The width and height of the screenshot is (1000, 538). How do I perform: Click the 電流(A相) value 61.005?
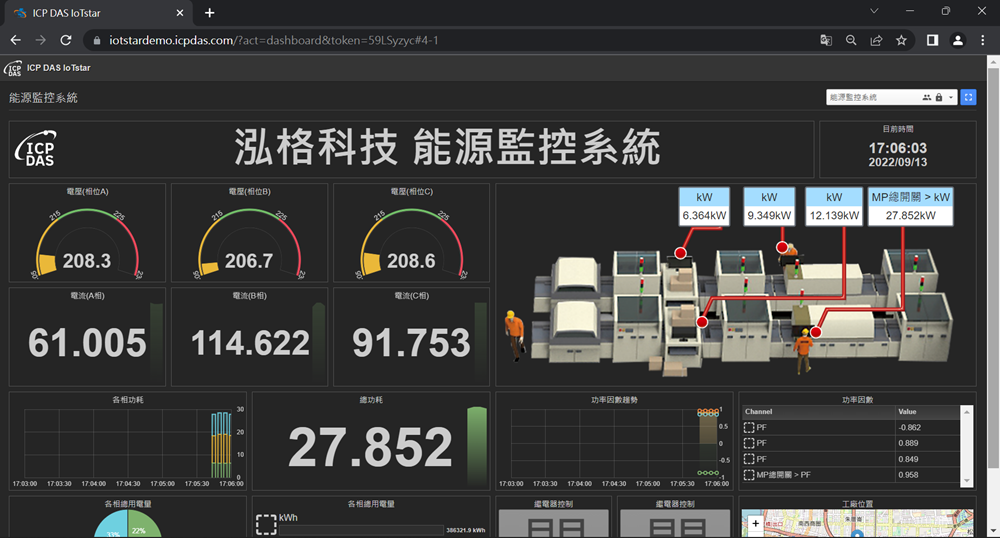coord(87,342)
